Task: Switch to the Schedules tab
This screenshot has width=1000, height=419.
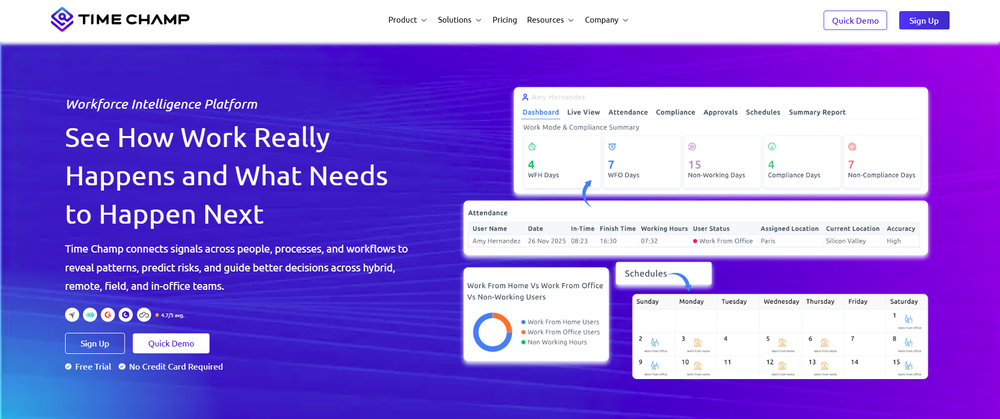Action: [x=763, y=112]
